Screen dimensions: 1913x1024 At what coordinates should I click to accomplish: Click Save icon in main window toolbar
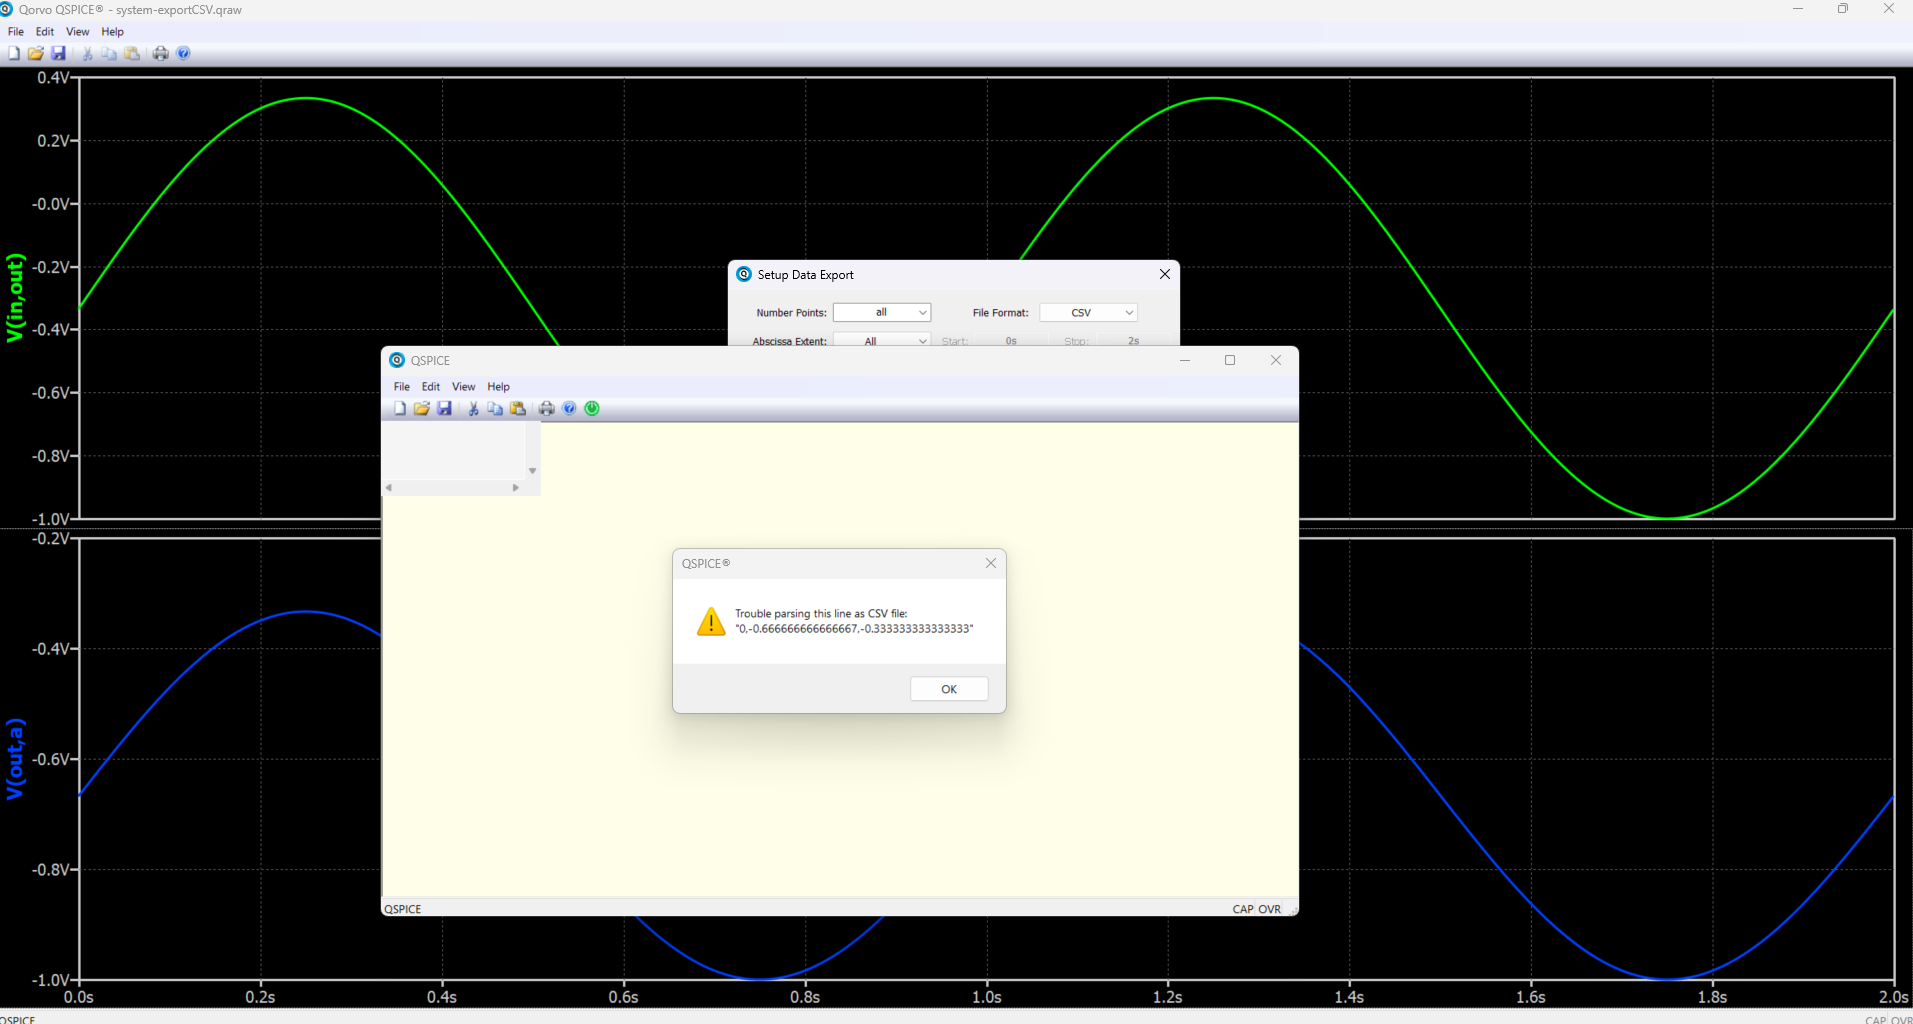pyautogui.click(x=59, y=53)
